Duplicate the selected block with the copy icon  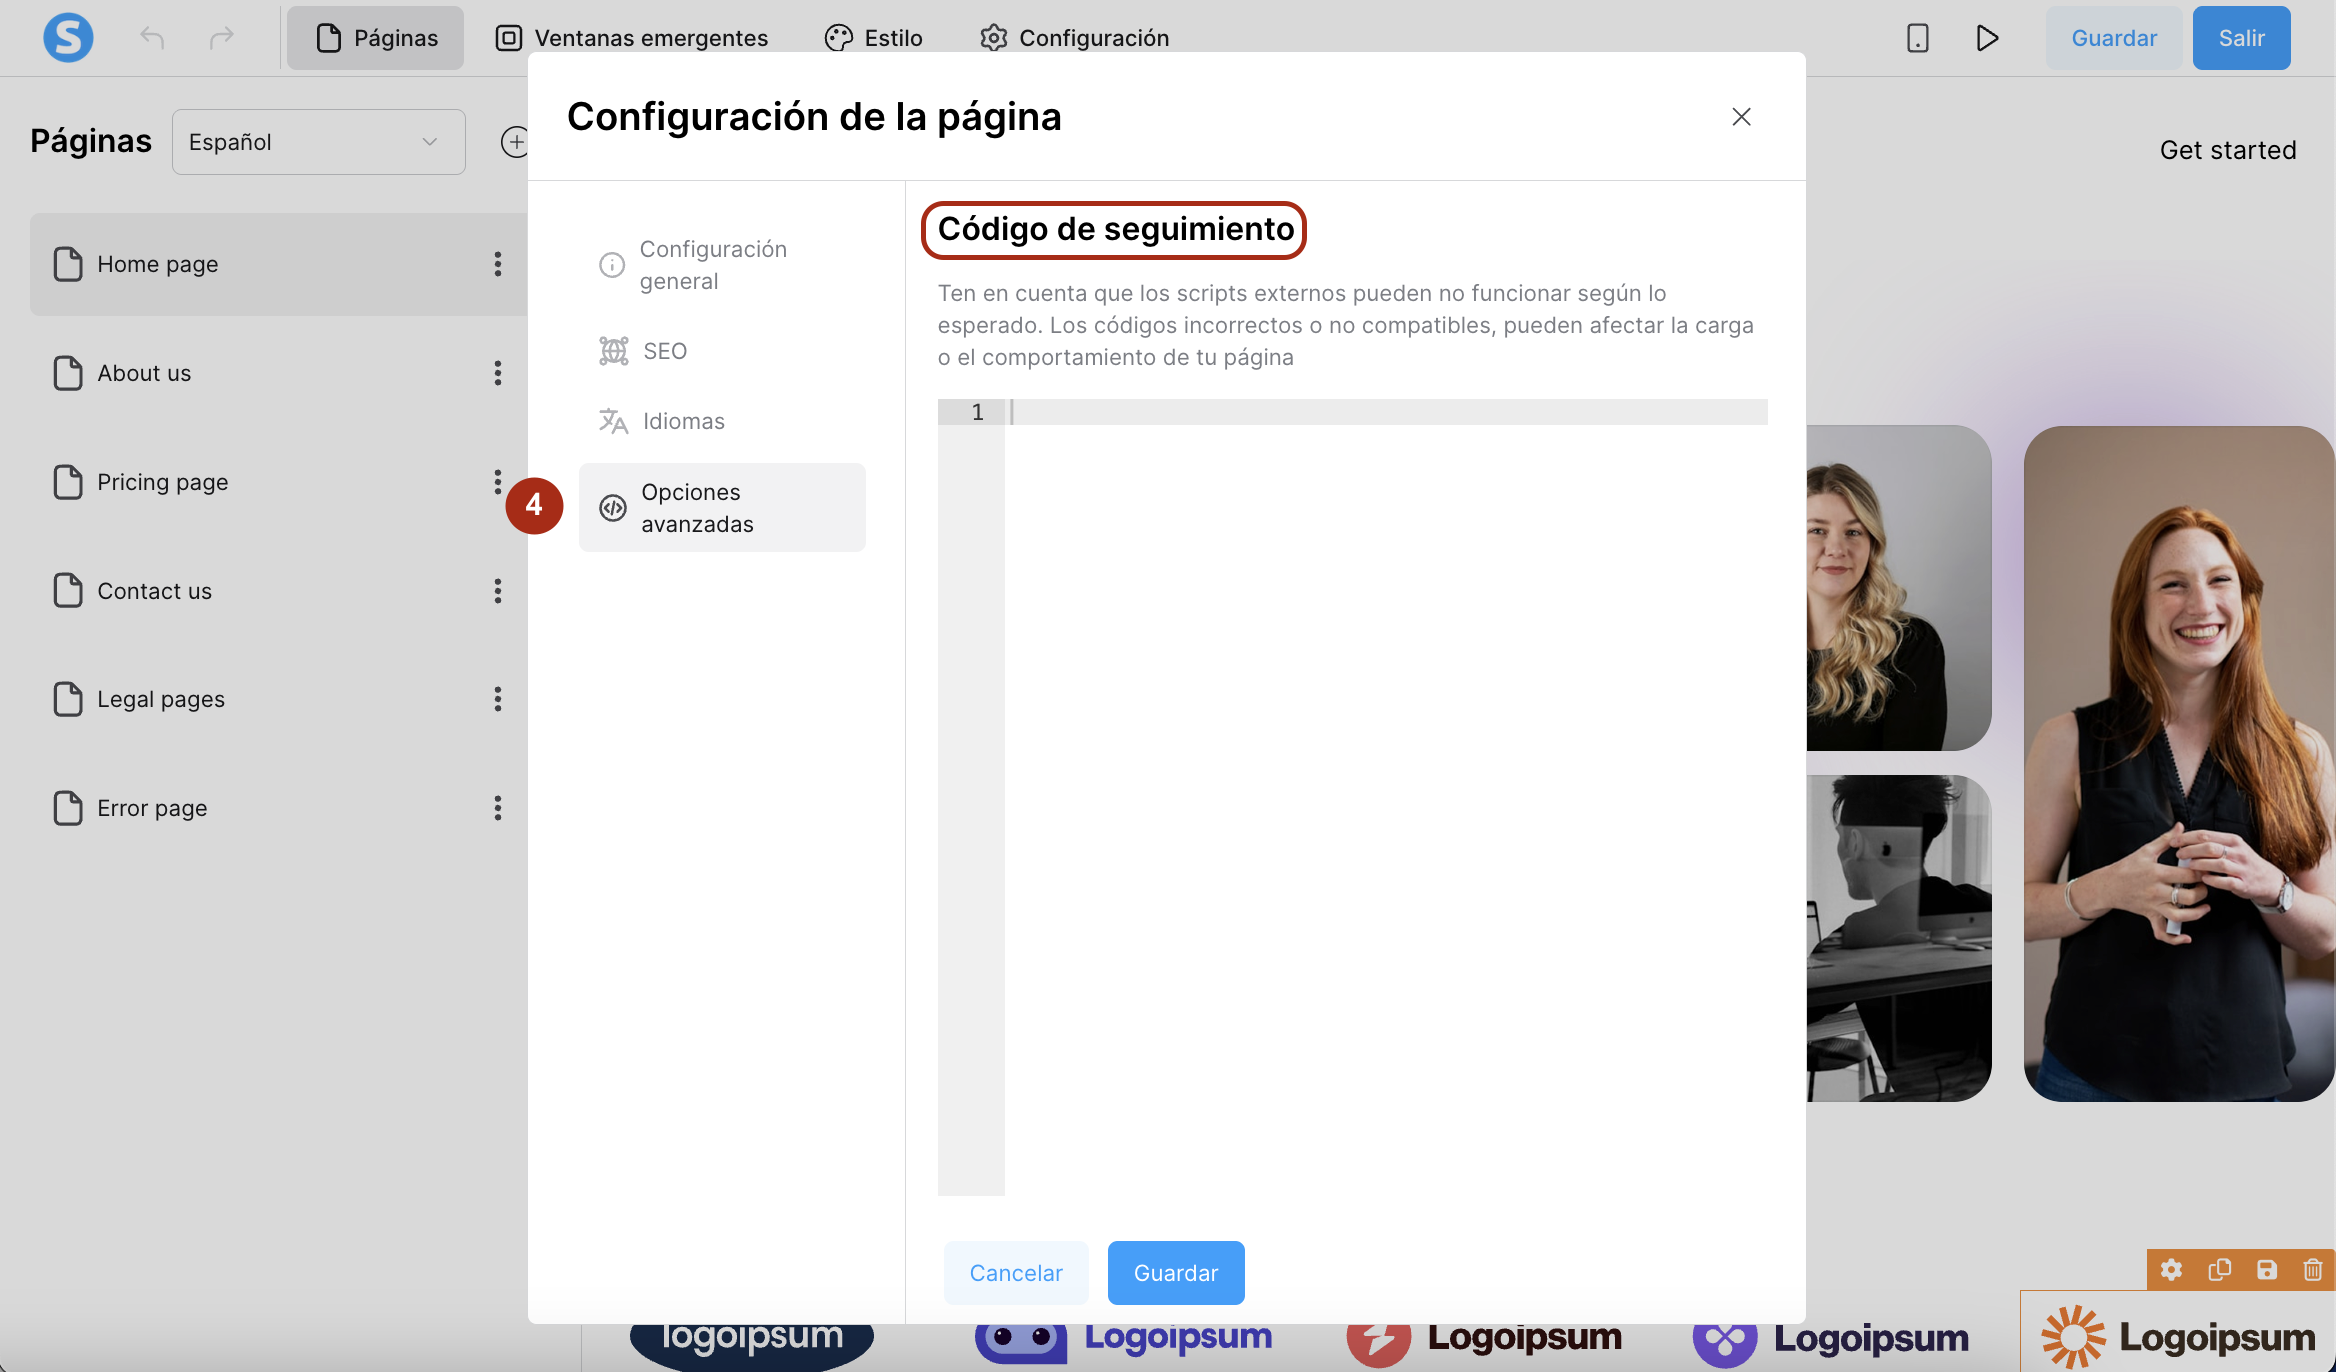tap(2219, 1270)
